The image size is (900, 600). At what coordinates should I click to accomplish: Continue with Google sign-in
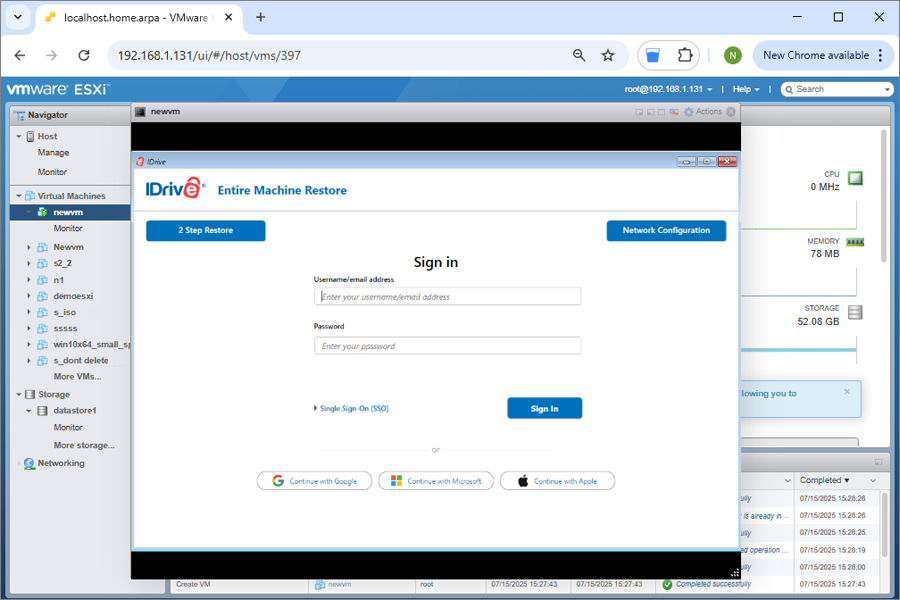coord(315,481)
